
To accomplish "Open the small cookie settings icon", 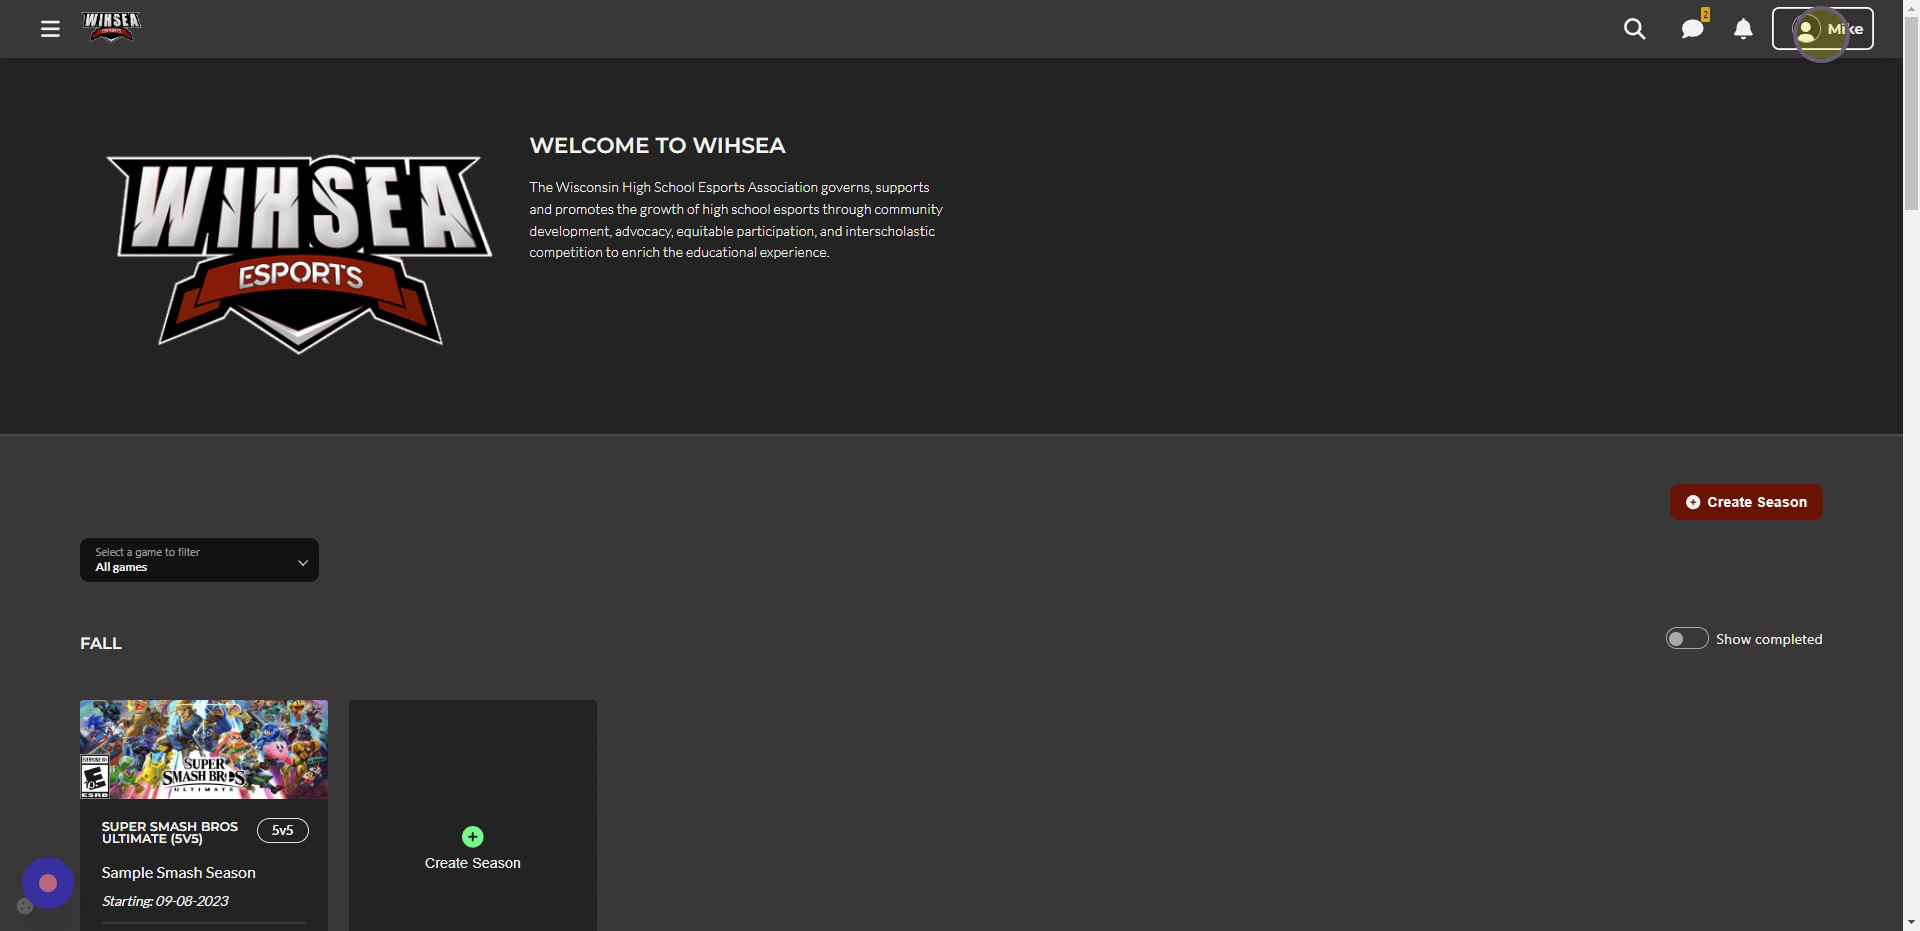I will point(25,906).
